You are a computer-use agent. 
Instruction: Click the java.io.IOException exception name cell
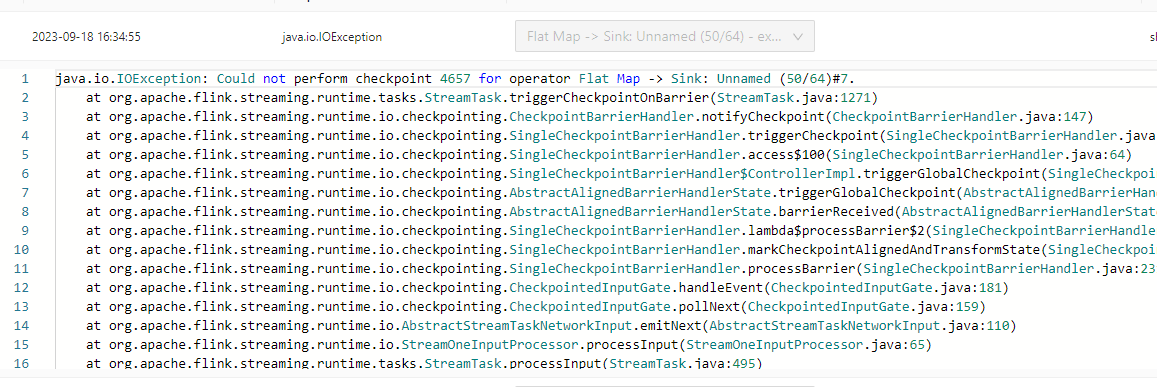click(332, 36)
